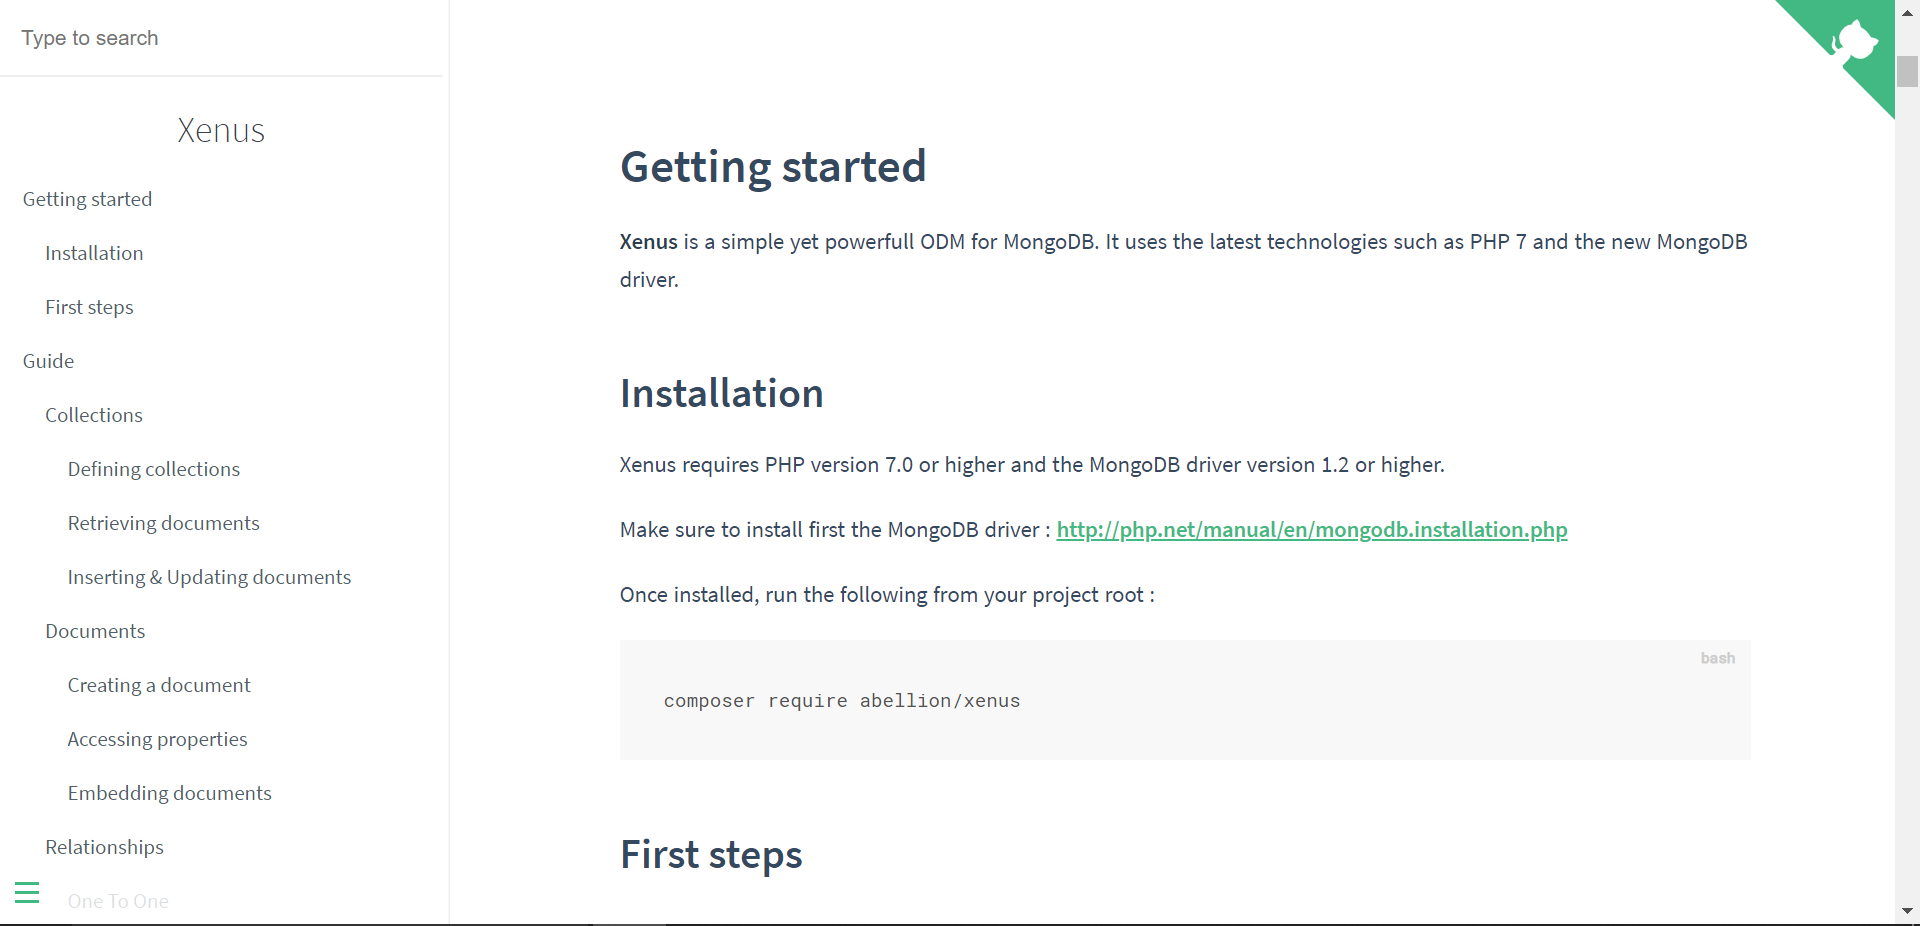Open First steps in sidebar

[x=89, y=307]
